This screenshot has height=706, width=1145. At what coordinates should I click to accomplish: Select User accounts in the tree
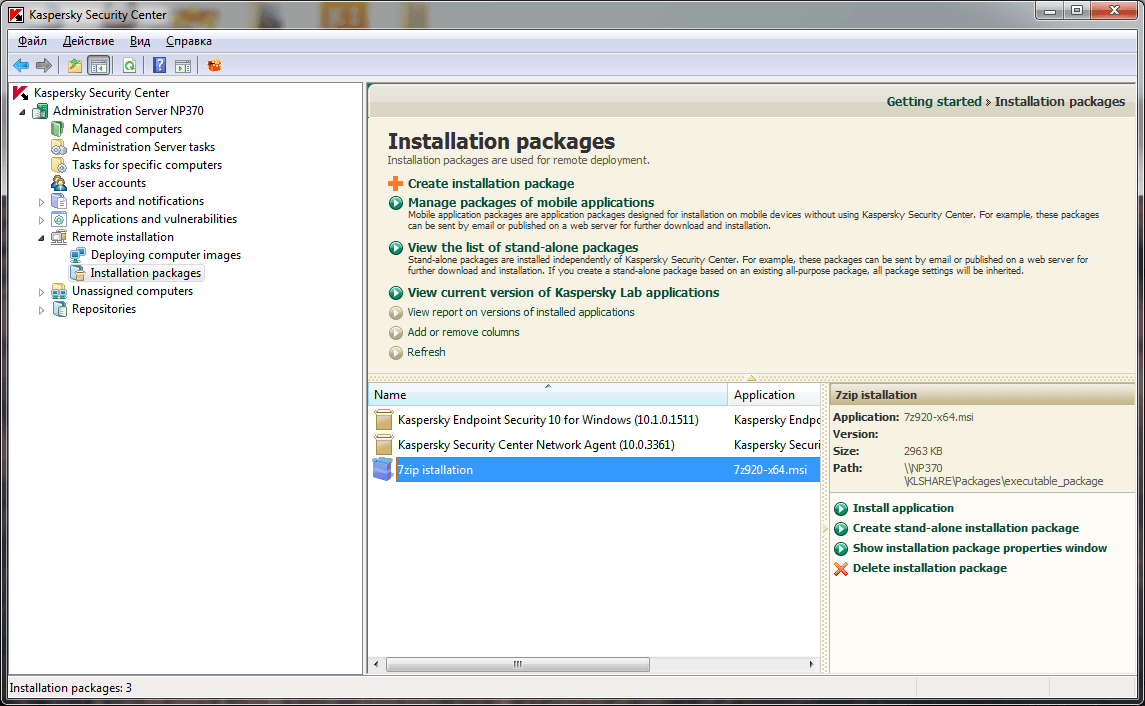pos(109,183)
